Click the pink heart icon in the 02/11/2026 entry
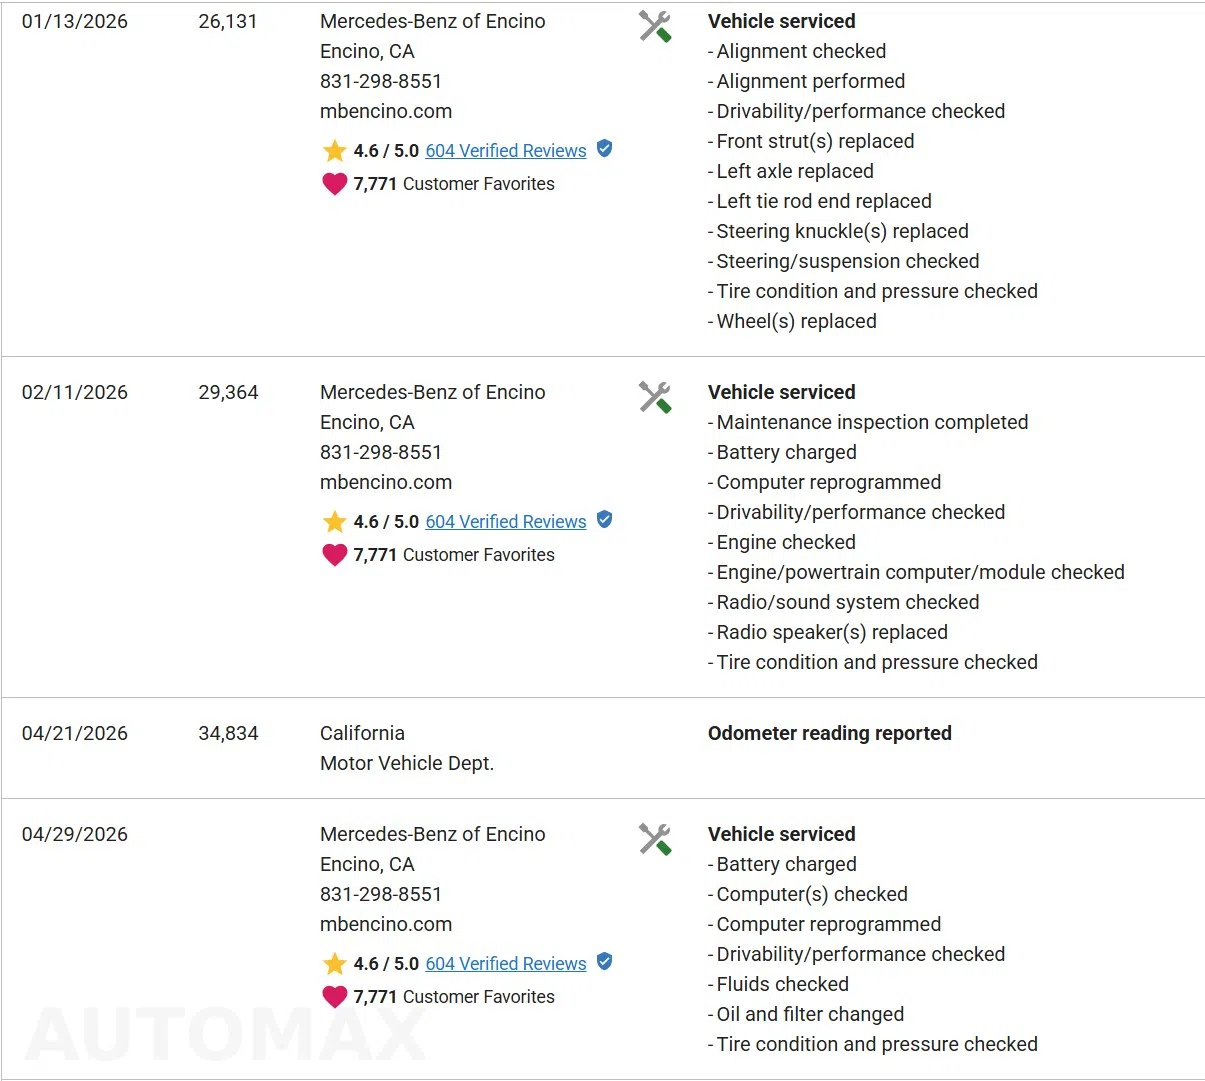This screenshot has height=1081, width=1205. [x=334, y=555]
